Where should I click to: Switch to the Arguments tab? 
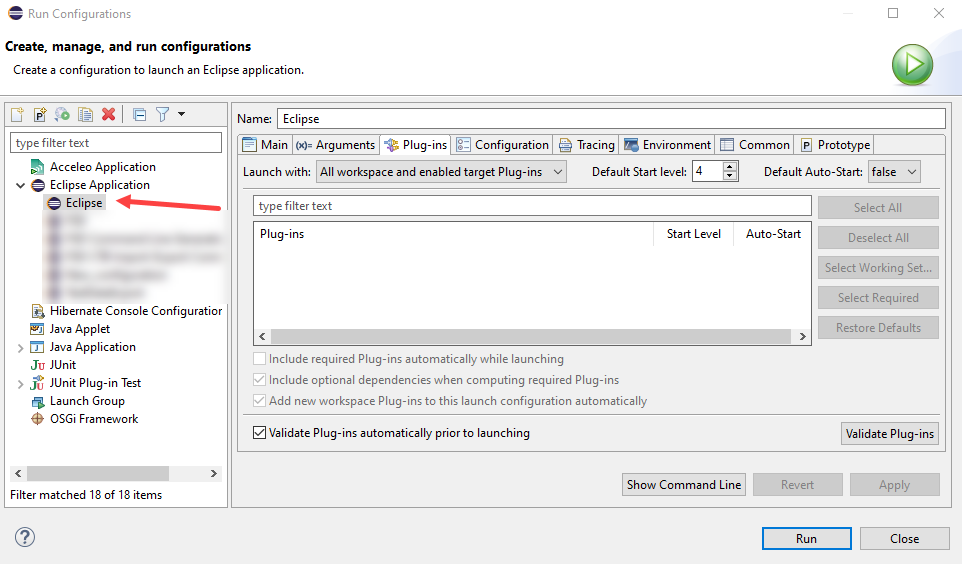[335, 145]
